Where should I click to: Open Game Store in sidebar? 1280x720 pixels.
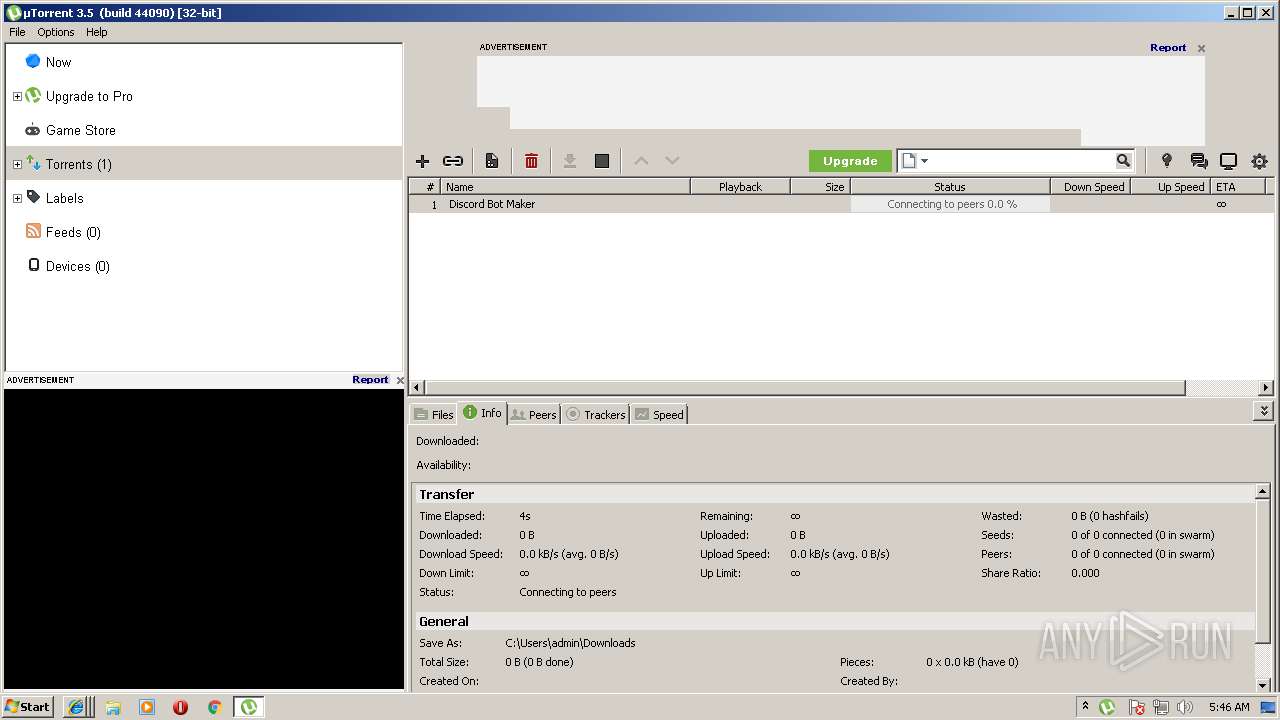click(80, 130)
